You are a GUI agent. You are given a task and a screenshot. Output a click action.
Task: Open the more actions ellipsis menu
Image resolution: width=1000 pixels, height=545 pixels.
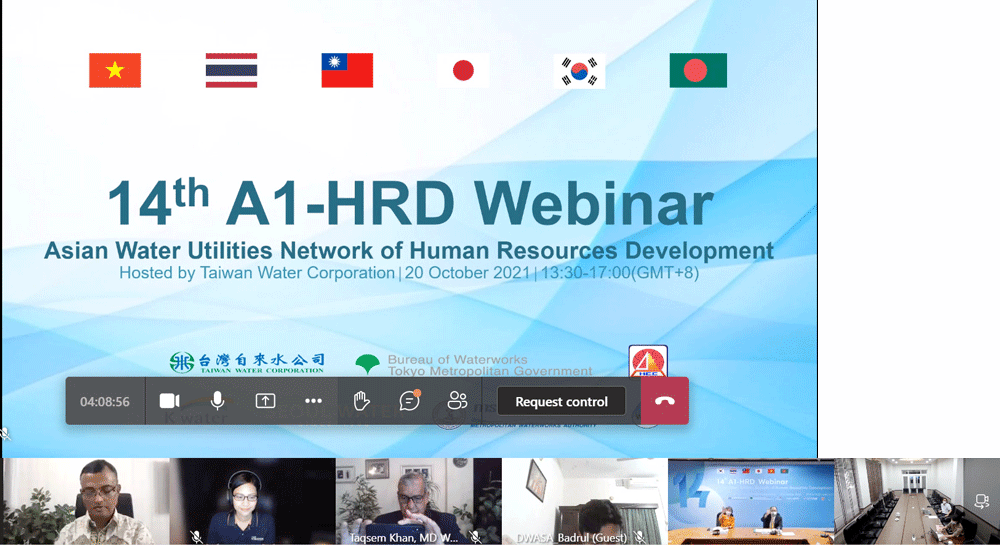(x=313, y=401)
